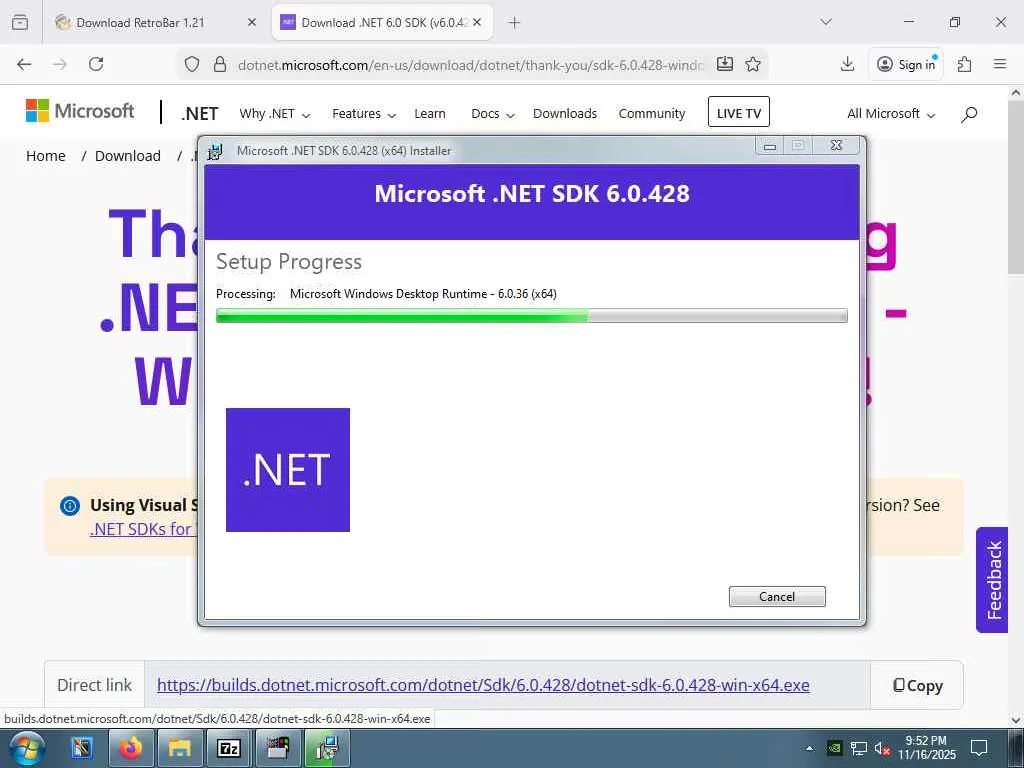This screenshot has width=1024, height=768.
Task: Click the direct link to dotnet-sdk-6.0.428-win-x64.exe
Action: tap(483, 685)
